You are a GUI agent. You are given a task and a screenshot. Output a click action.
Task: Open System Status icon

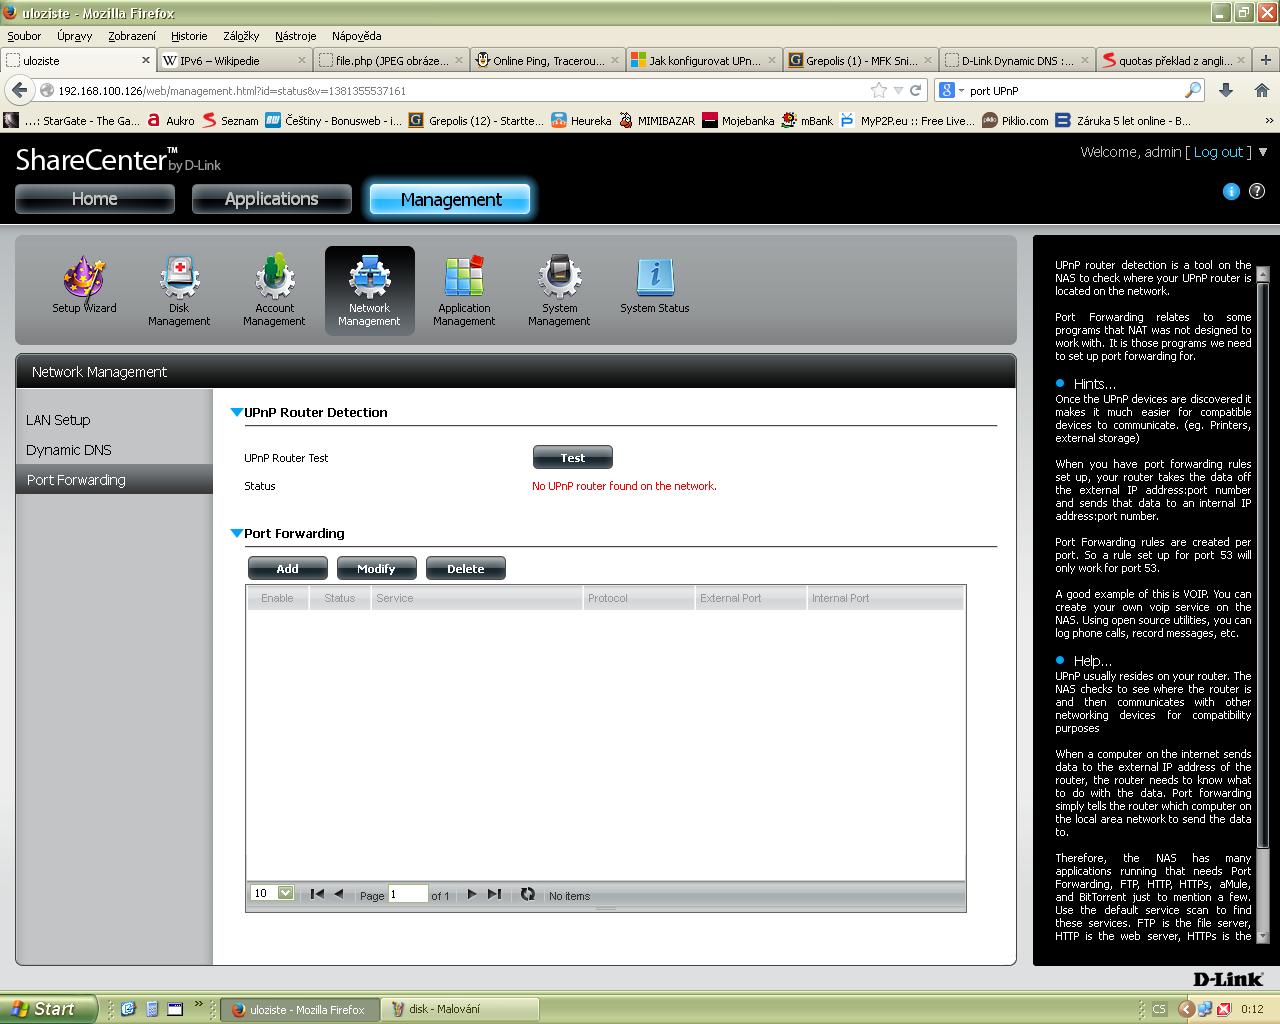pos(654,286)
